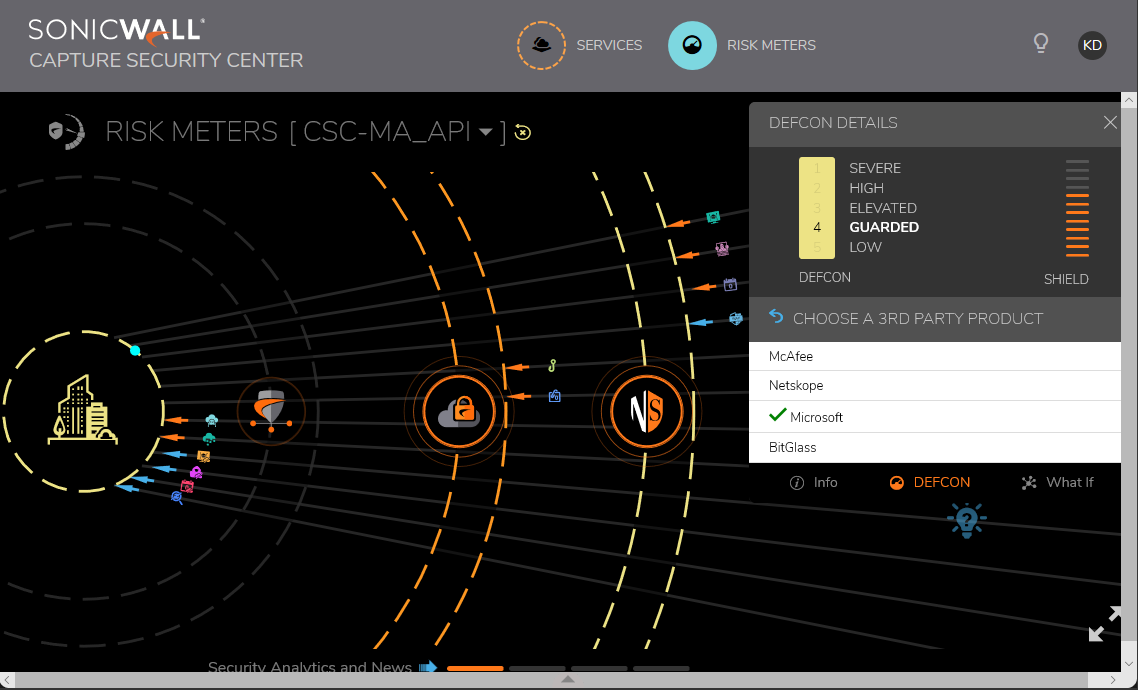The image size is (1138, 690).
Task: Click the expand fullscreen arrows icon
Action: (x=1105, y=623)
